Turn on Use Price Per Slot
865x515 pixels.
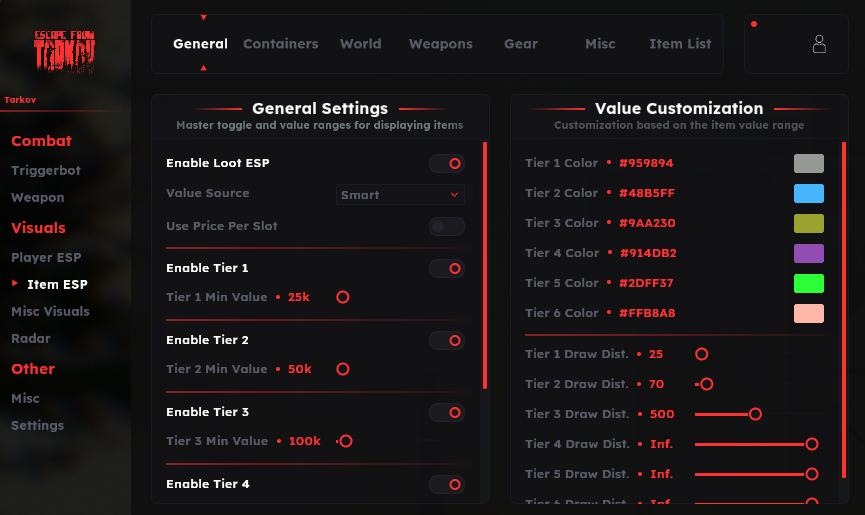tap(447, 227)
